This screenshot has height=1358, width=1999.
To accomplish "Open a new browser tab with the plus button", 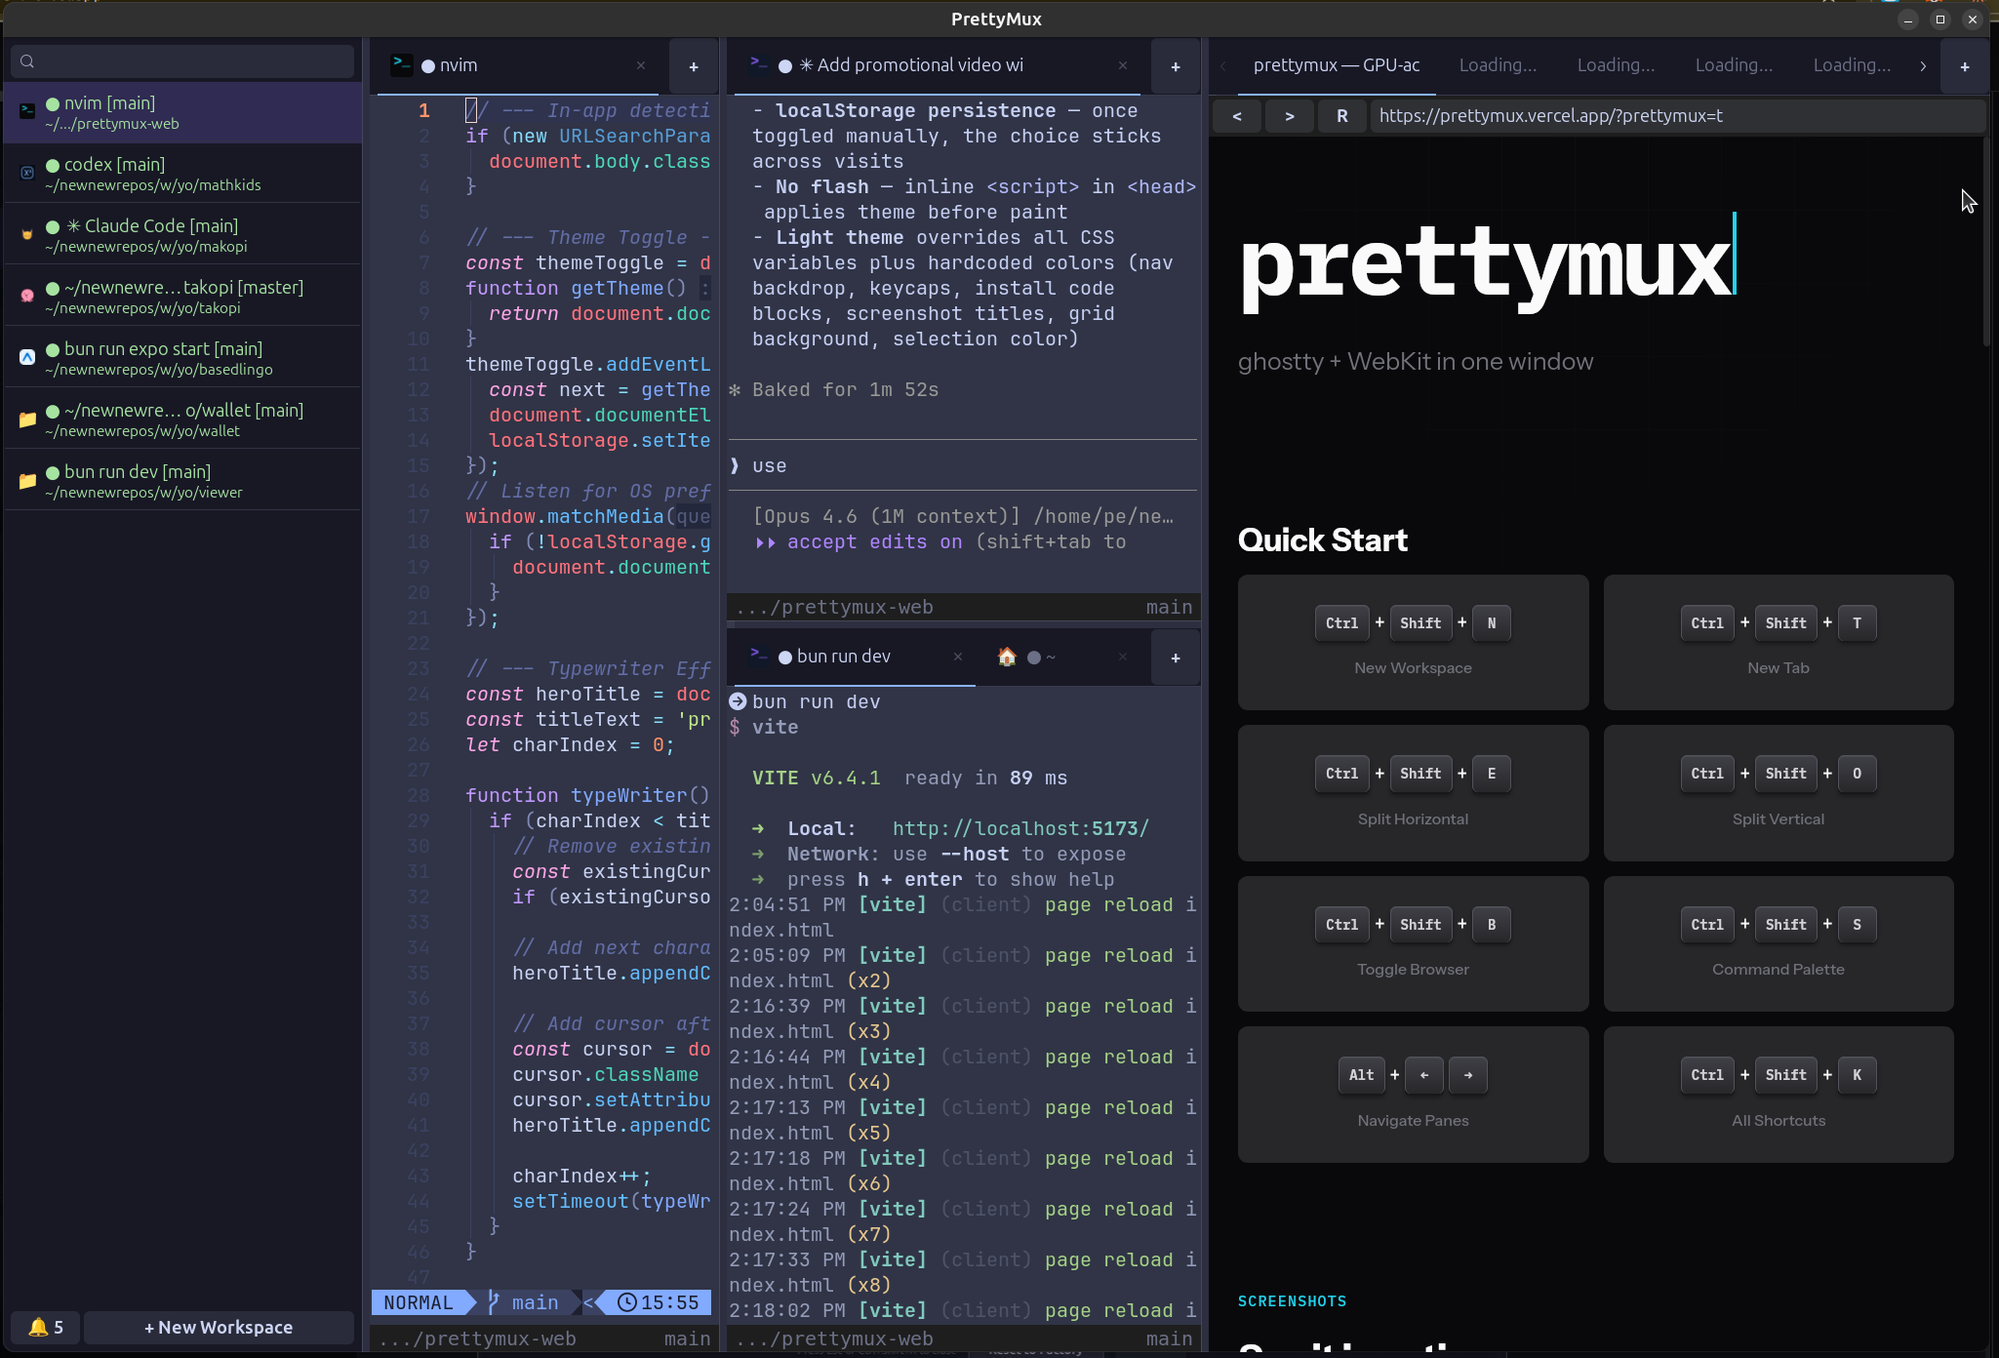I will click(1964, 66).
